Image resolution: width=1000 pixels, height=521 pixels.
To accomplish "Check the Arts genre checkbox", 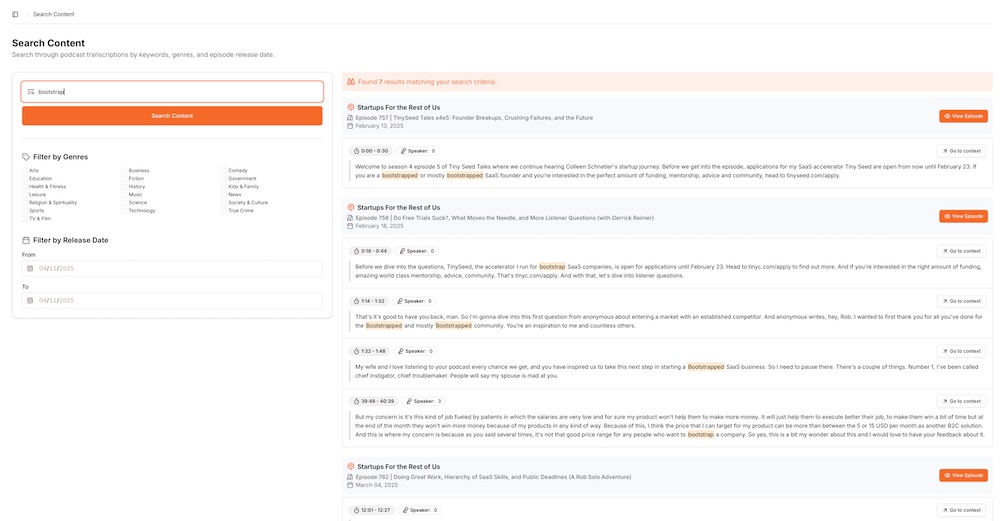I will coord(25,171).
